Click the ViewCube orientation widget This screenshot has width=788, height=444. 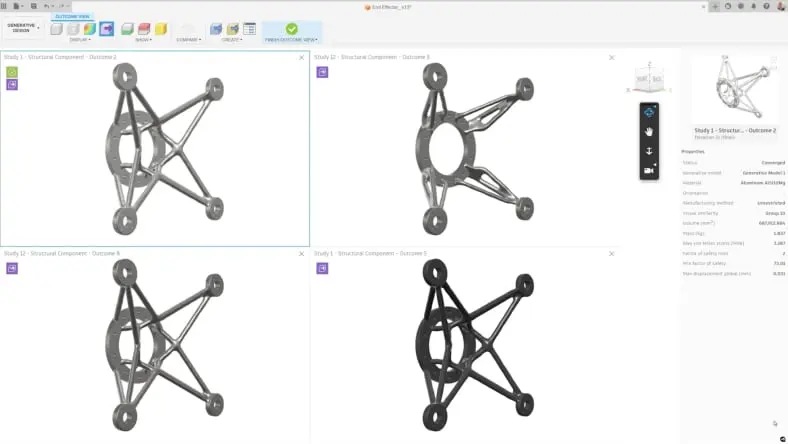coord(649,78)
